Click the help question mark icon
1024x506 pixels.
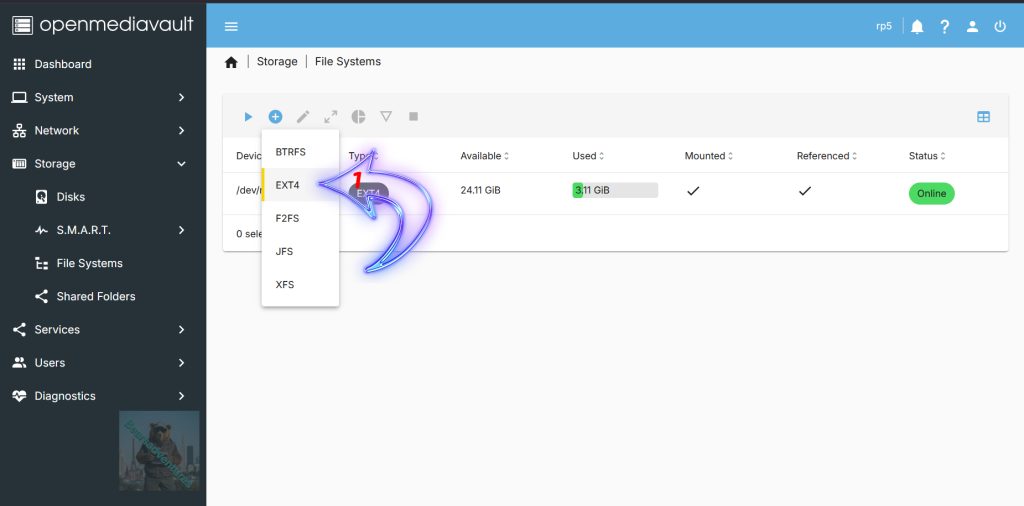point(945,27)
